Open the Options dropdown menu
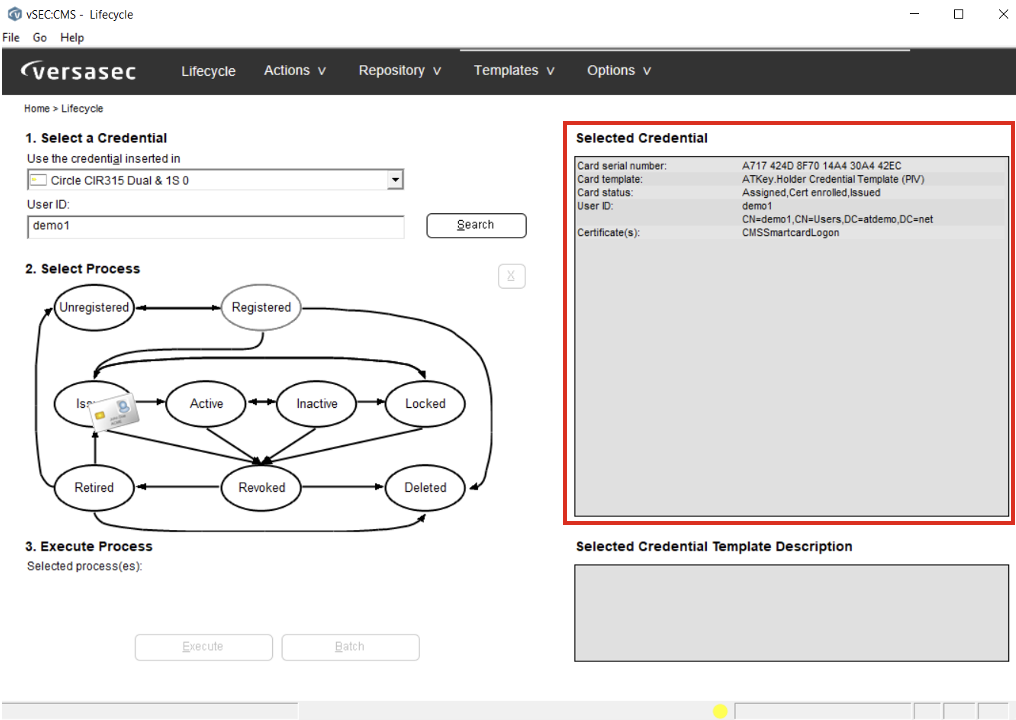 619,71
